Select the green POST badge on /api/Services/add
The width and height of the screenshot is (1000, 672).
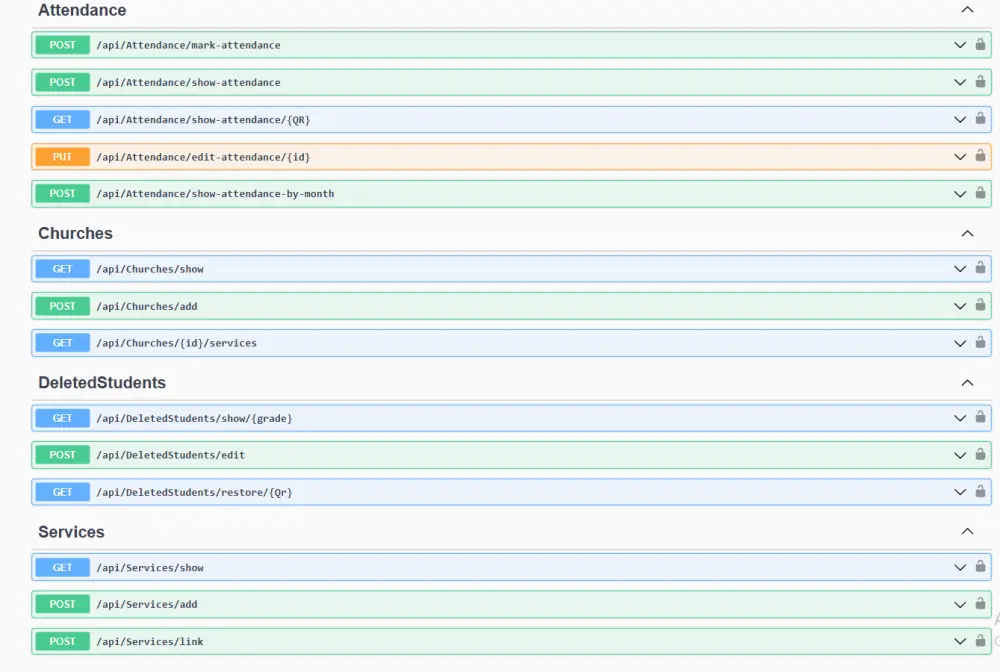click(x=61, y=604)
